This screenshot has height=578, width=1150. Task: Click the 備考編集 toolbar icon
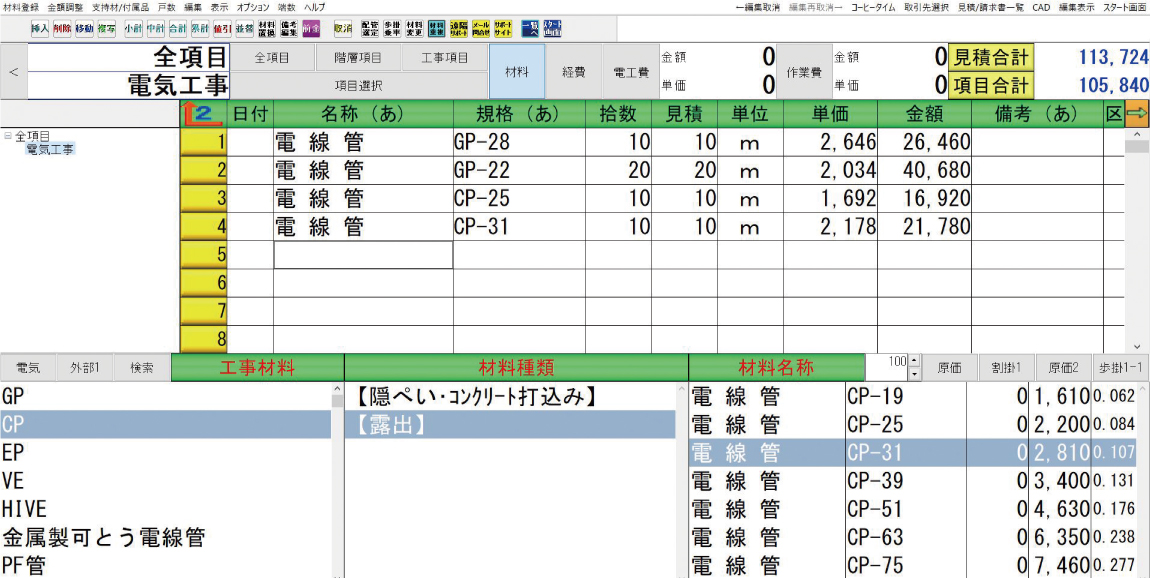(x=289, y=29)
